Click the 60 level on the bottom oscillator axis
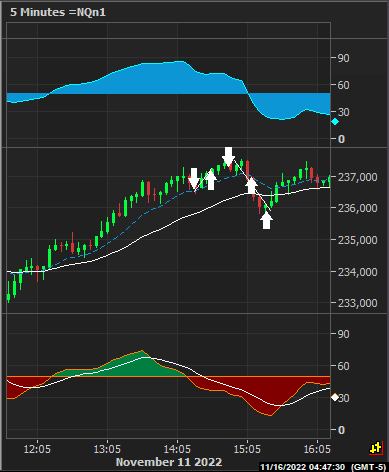The height and width of the screenshot is (472, 389). (344, 366)
